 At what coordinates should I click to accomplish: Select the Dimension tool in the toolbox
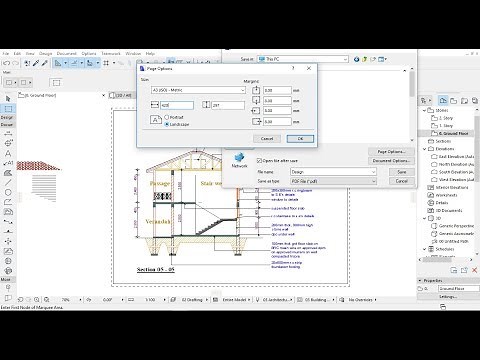[8, 133]
